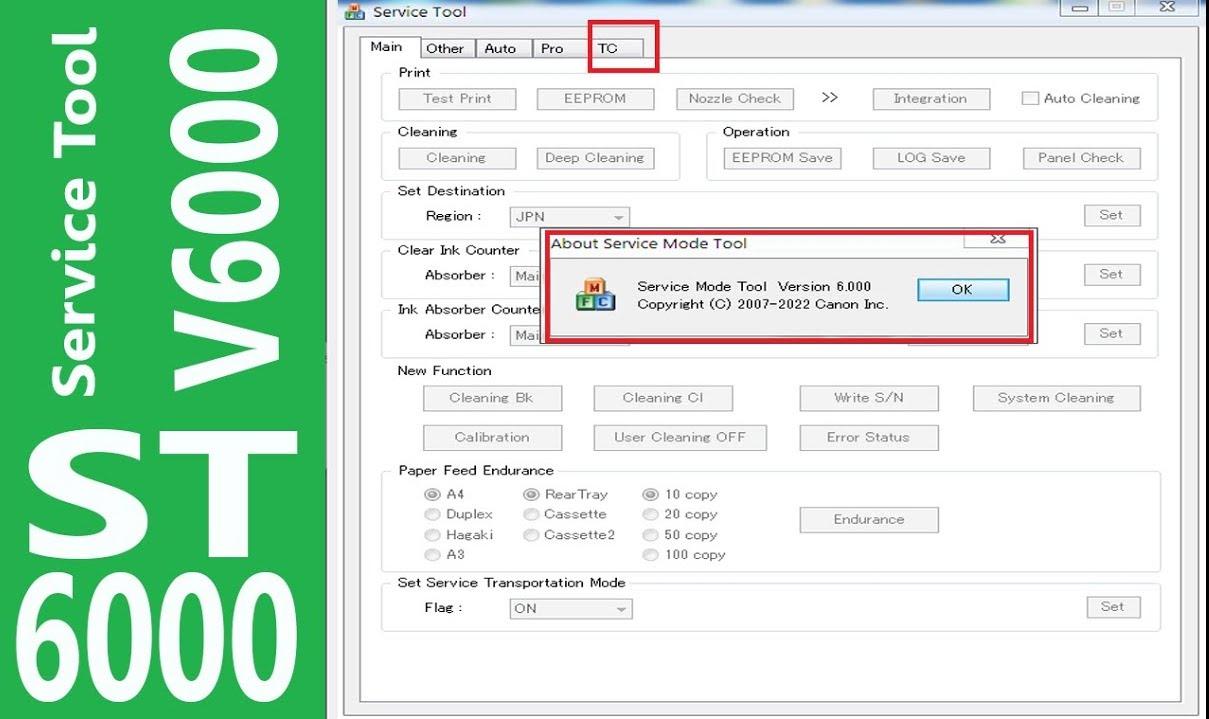
Task: Select the 100 copy option
Action: tap(651, 554)
